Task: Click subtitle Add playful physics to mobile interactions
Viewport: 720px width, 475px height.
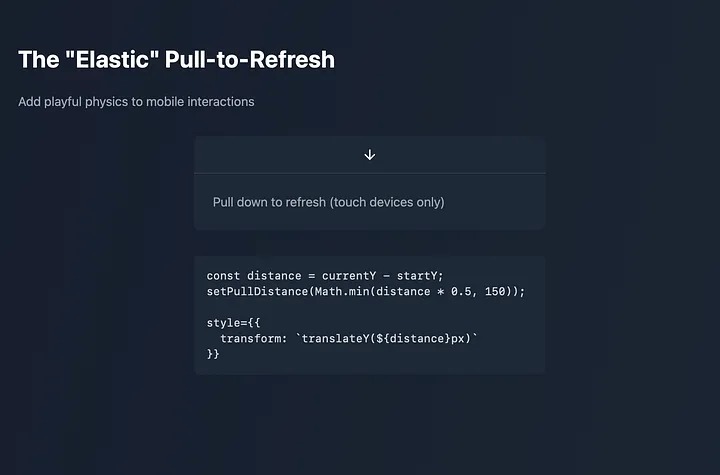Action: pos(136,102)
